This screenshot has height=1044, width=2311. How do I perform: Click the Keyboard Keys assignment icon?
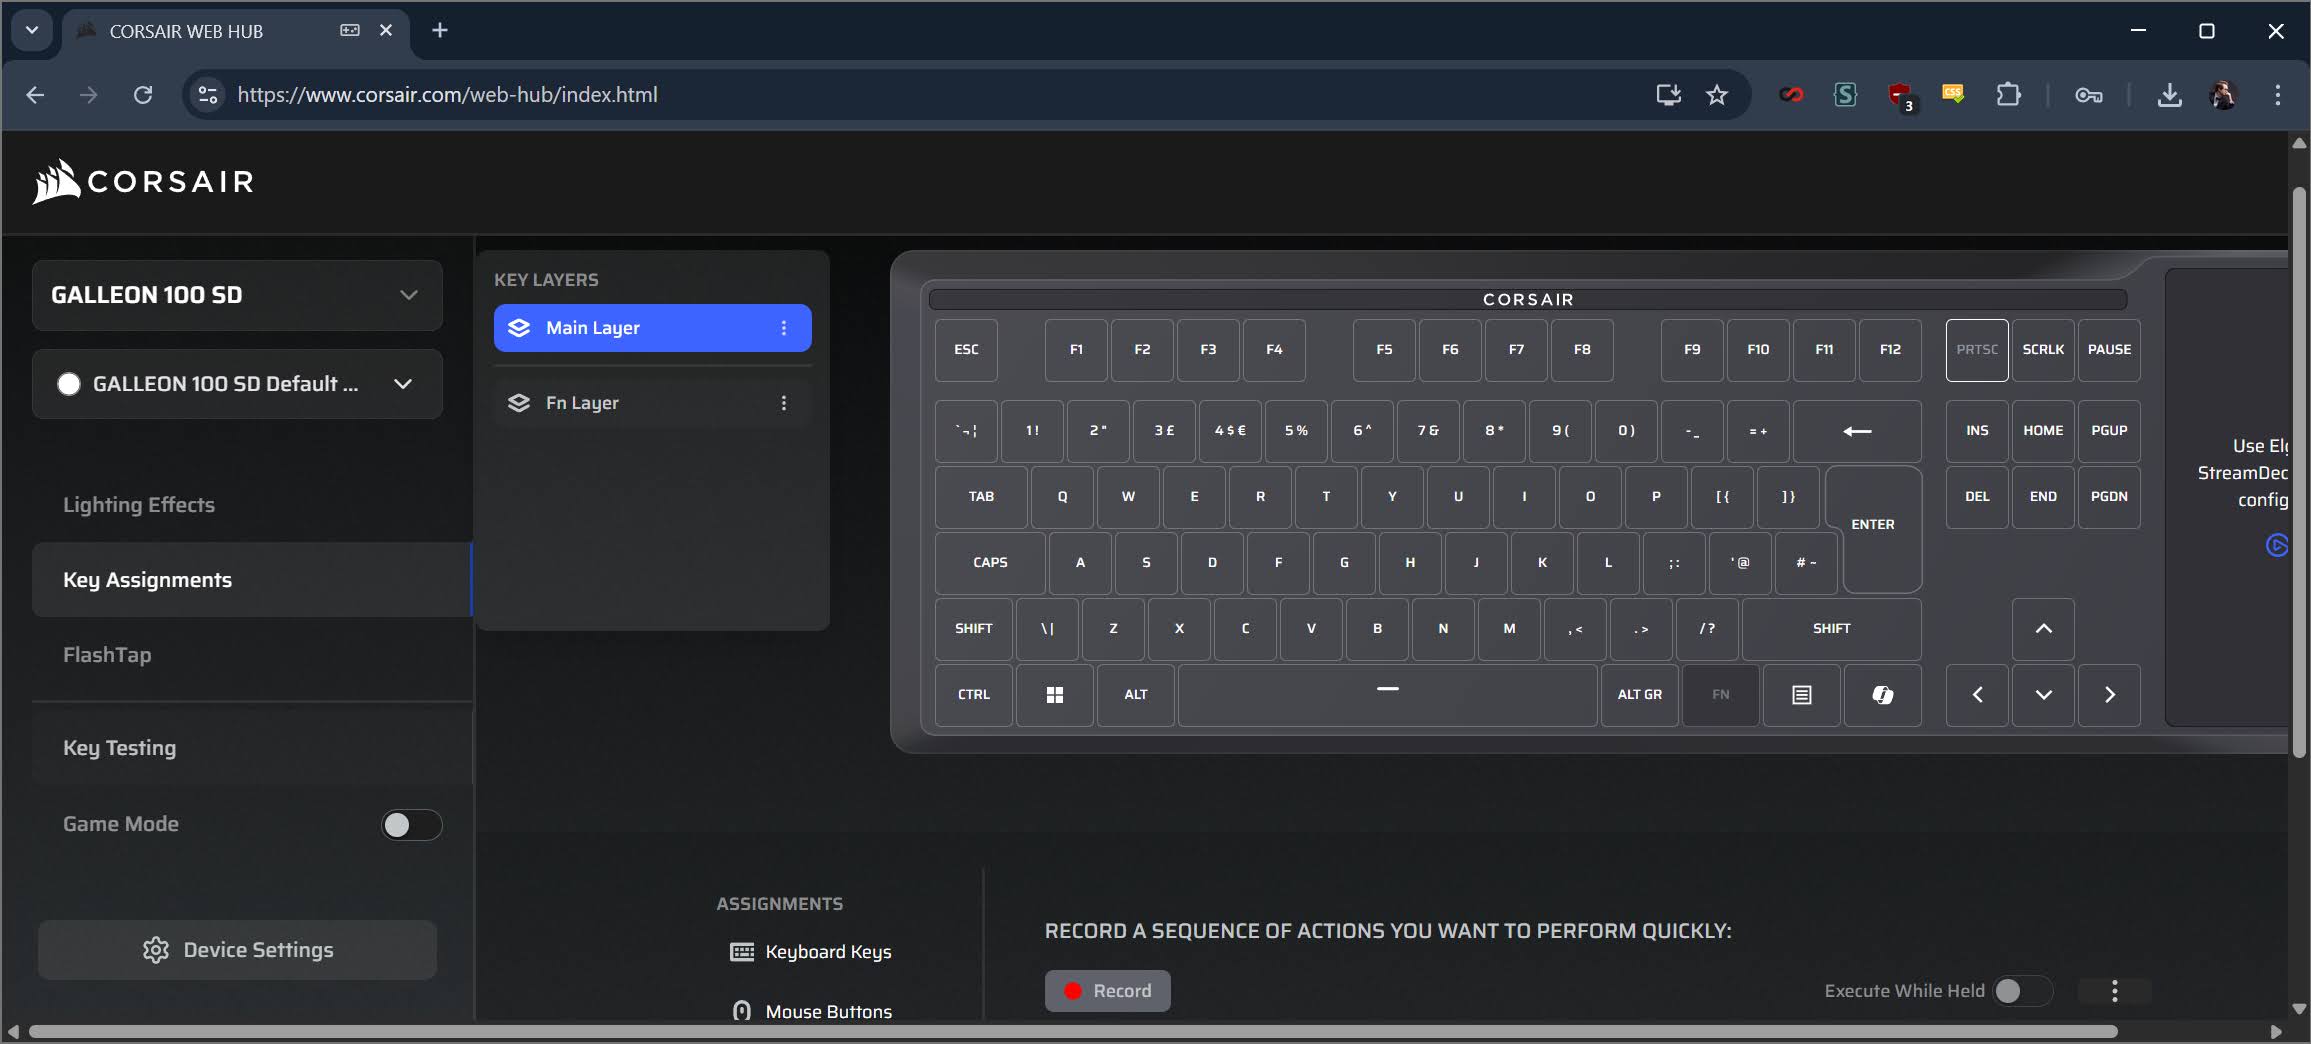[742, 952]
